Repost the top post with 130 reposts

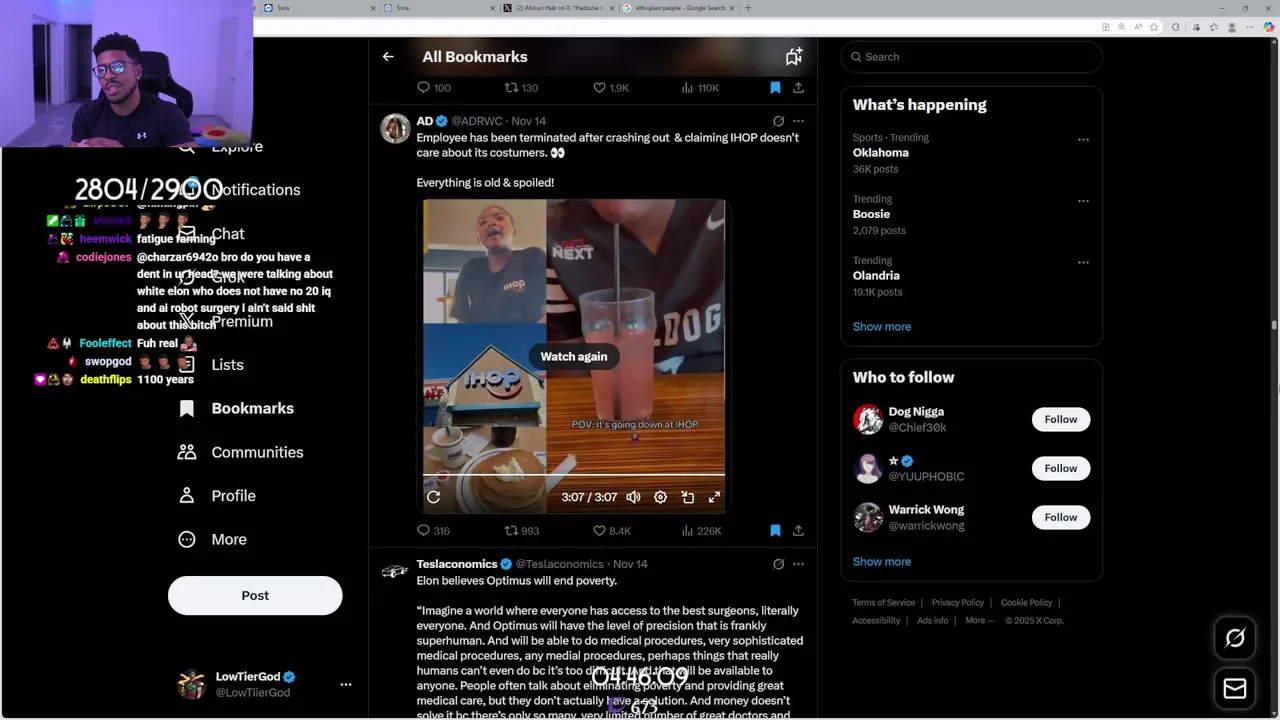[521, 88]
